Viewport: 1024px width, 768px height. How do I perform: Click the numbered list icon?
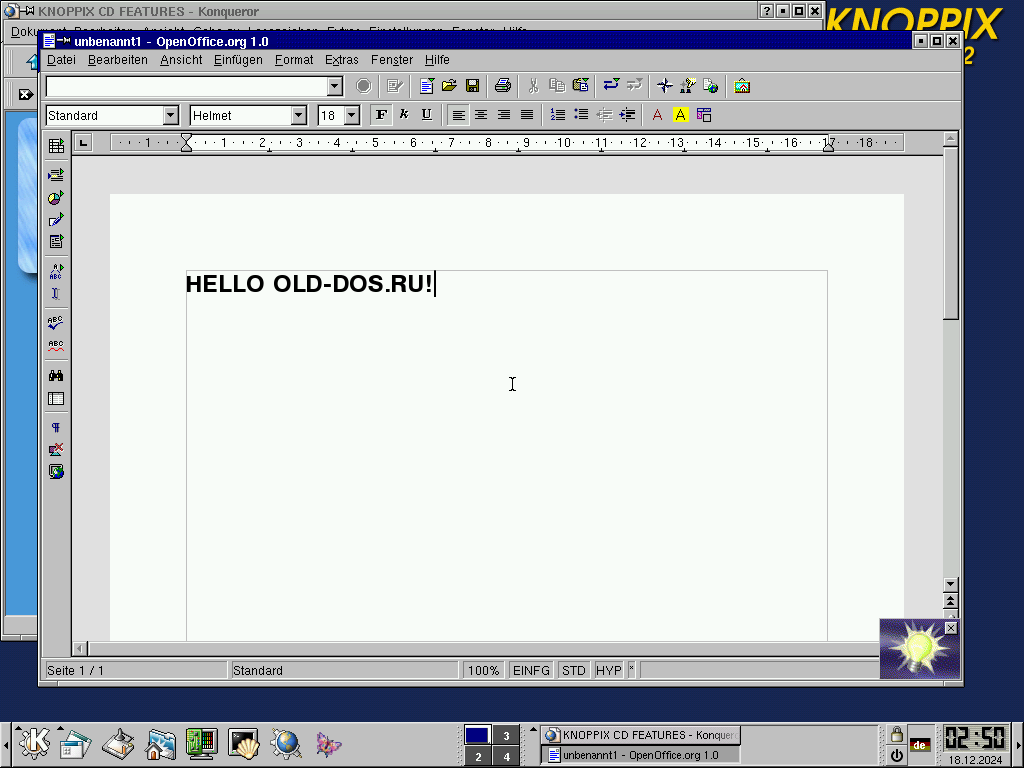tap(558, 115)
